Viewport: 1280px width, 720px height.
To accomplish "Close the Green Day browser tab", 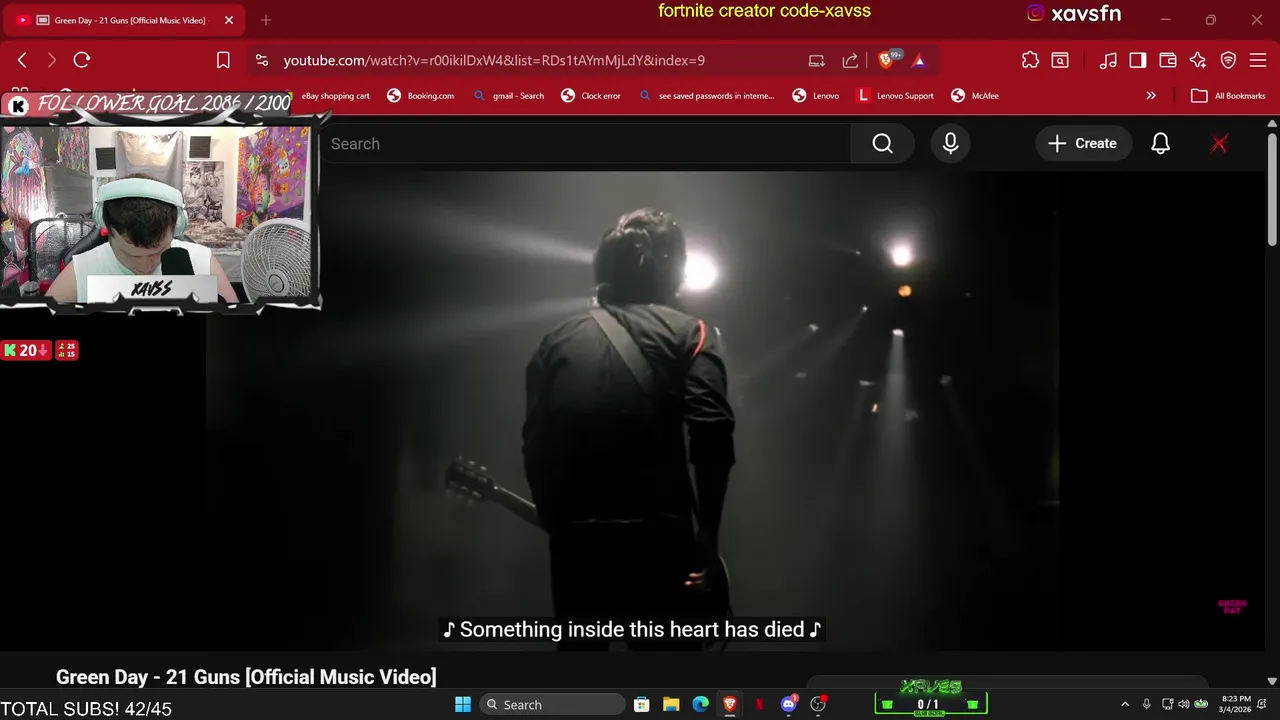I will (x=229, y=20).
